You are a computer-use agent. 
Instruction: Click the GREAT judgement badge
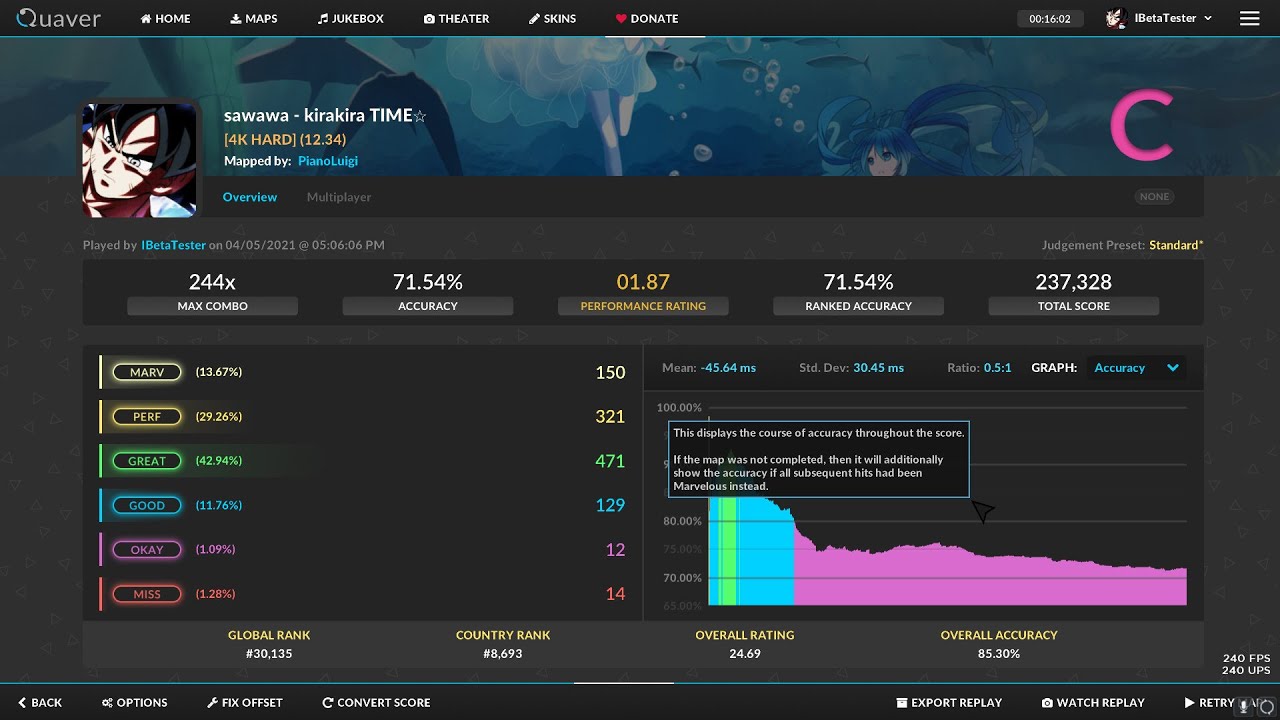click(x=147, y=461)
